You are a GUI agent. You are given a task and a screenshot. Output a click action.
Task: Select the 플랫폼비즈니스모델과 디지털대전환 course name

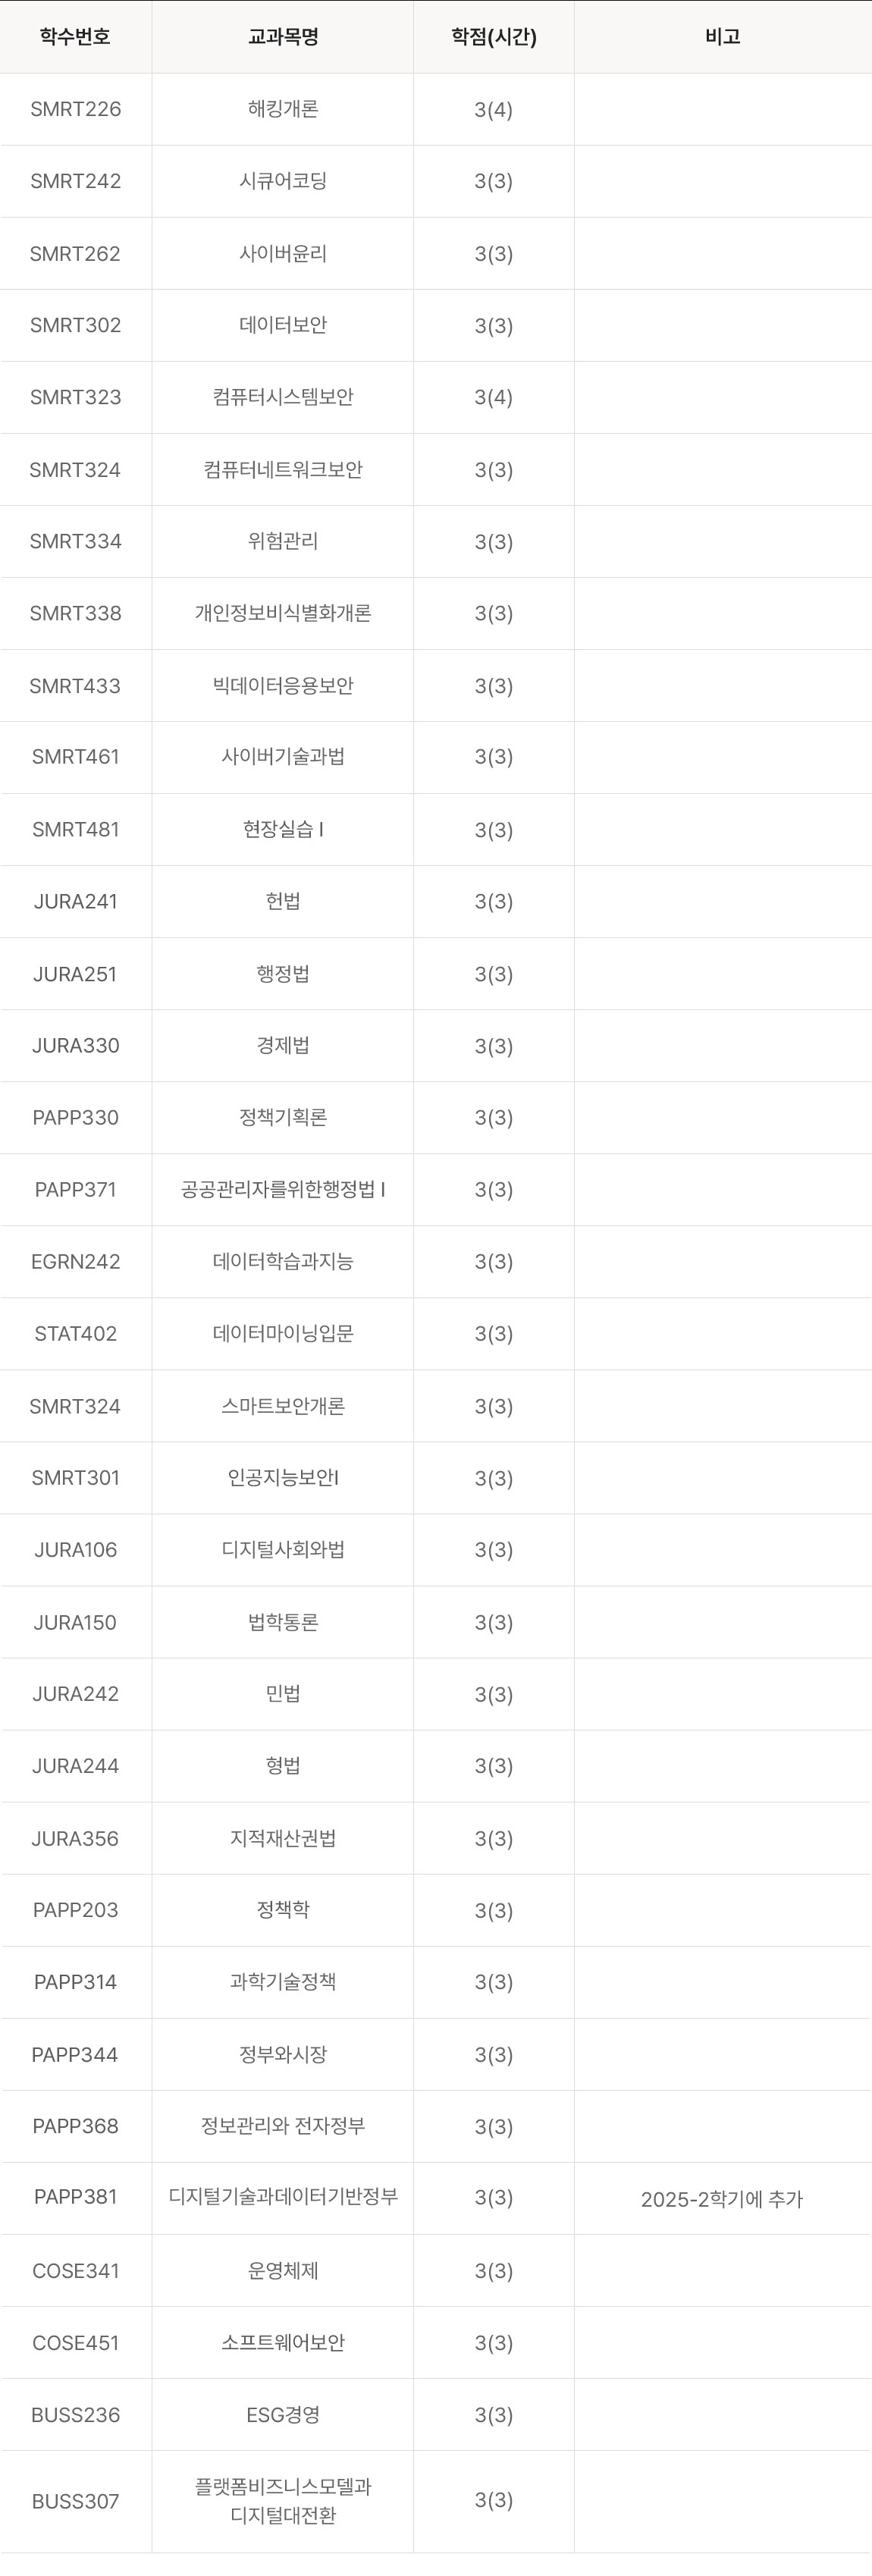283,2501
